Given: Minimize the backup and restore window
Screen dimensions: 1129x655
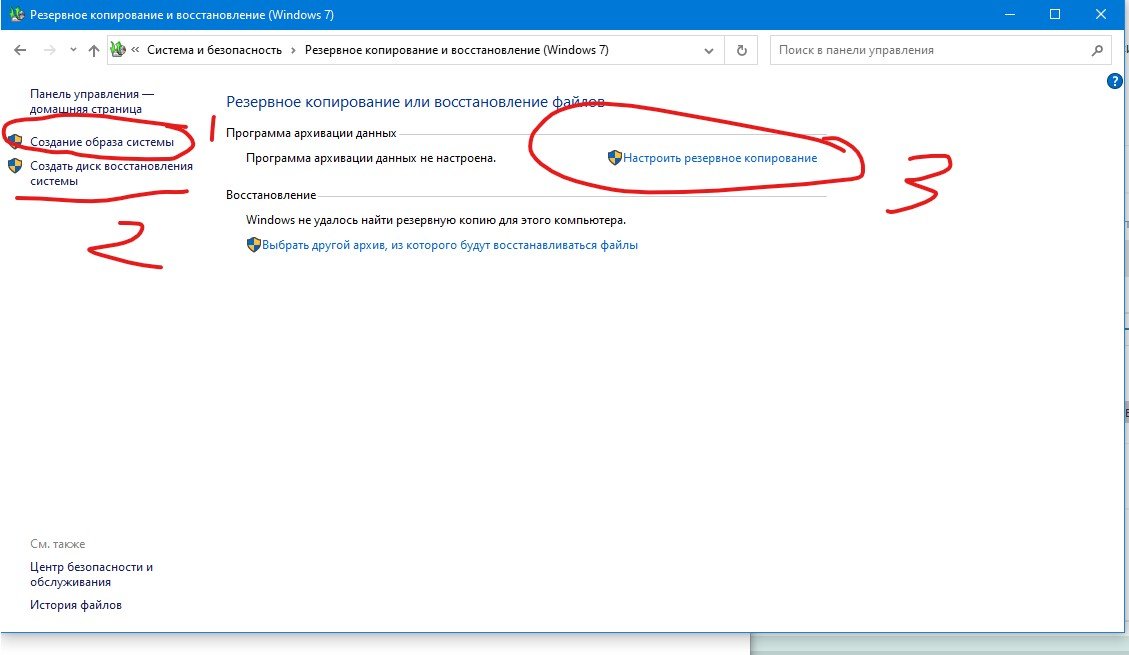Looking at the screenshot, I should (x=1009, y=14).
